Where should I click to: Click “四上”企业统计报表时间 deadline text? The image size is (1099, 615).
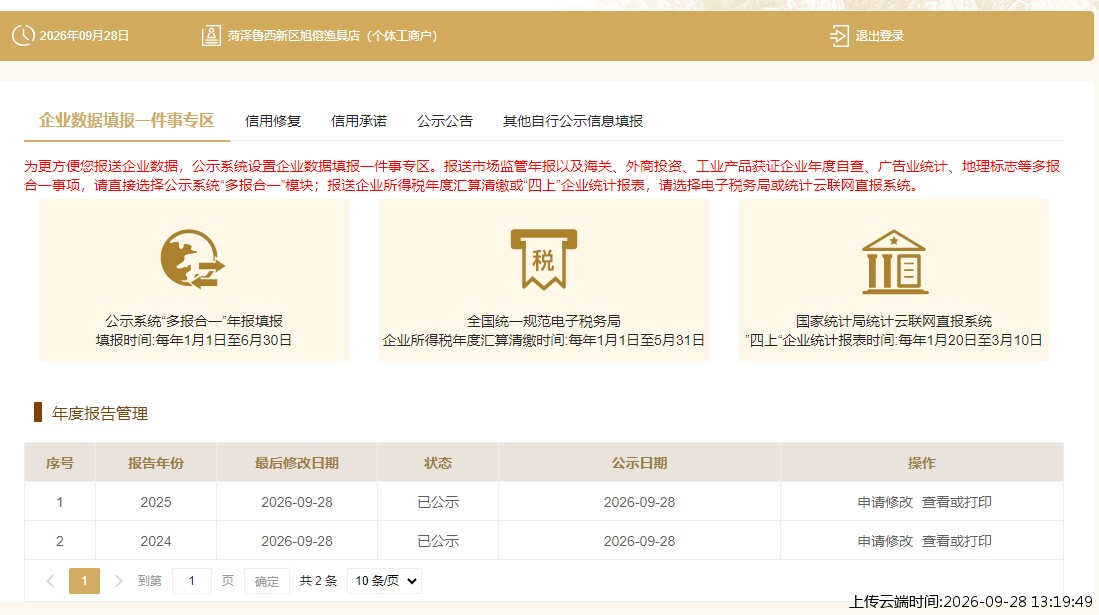pos(894,340)
